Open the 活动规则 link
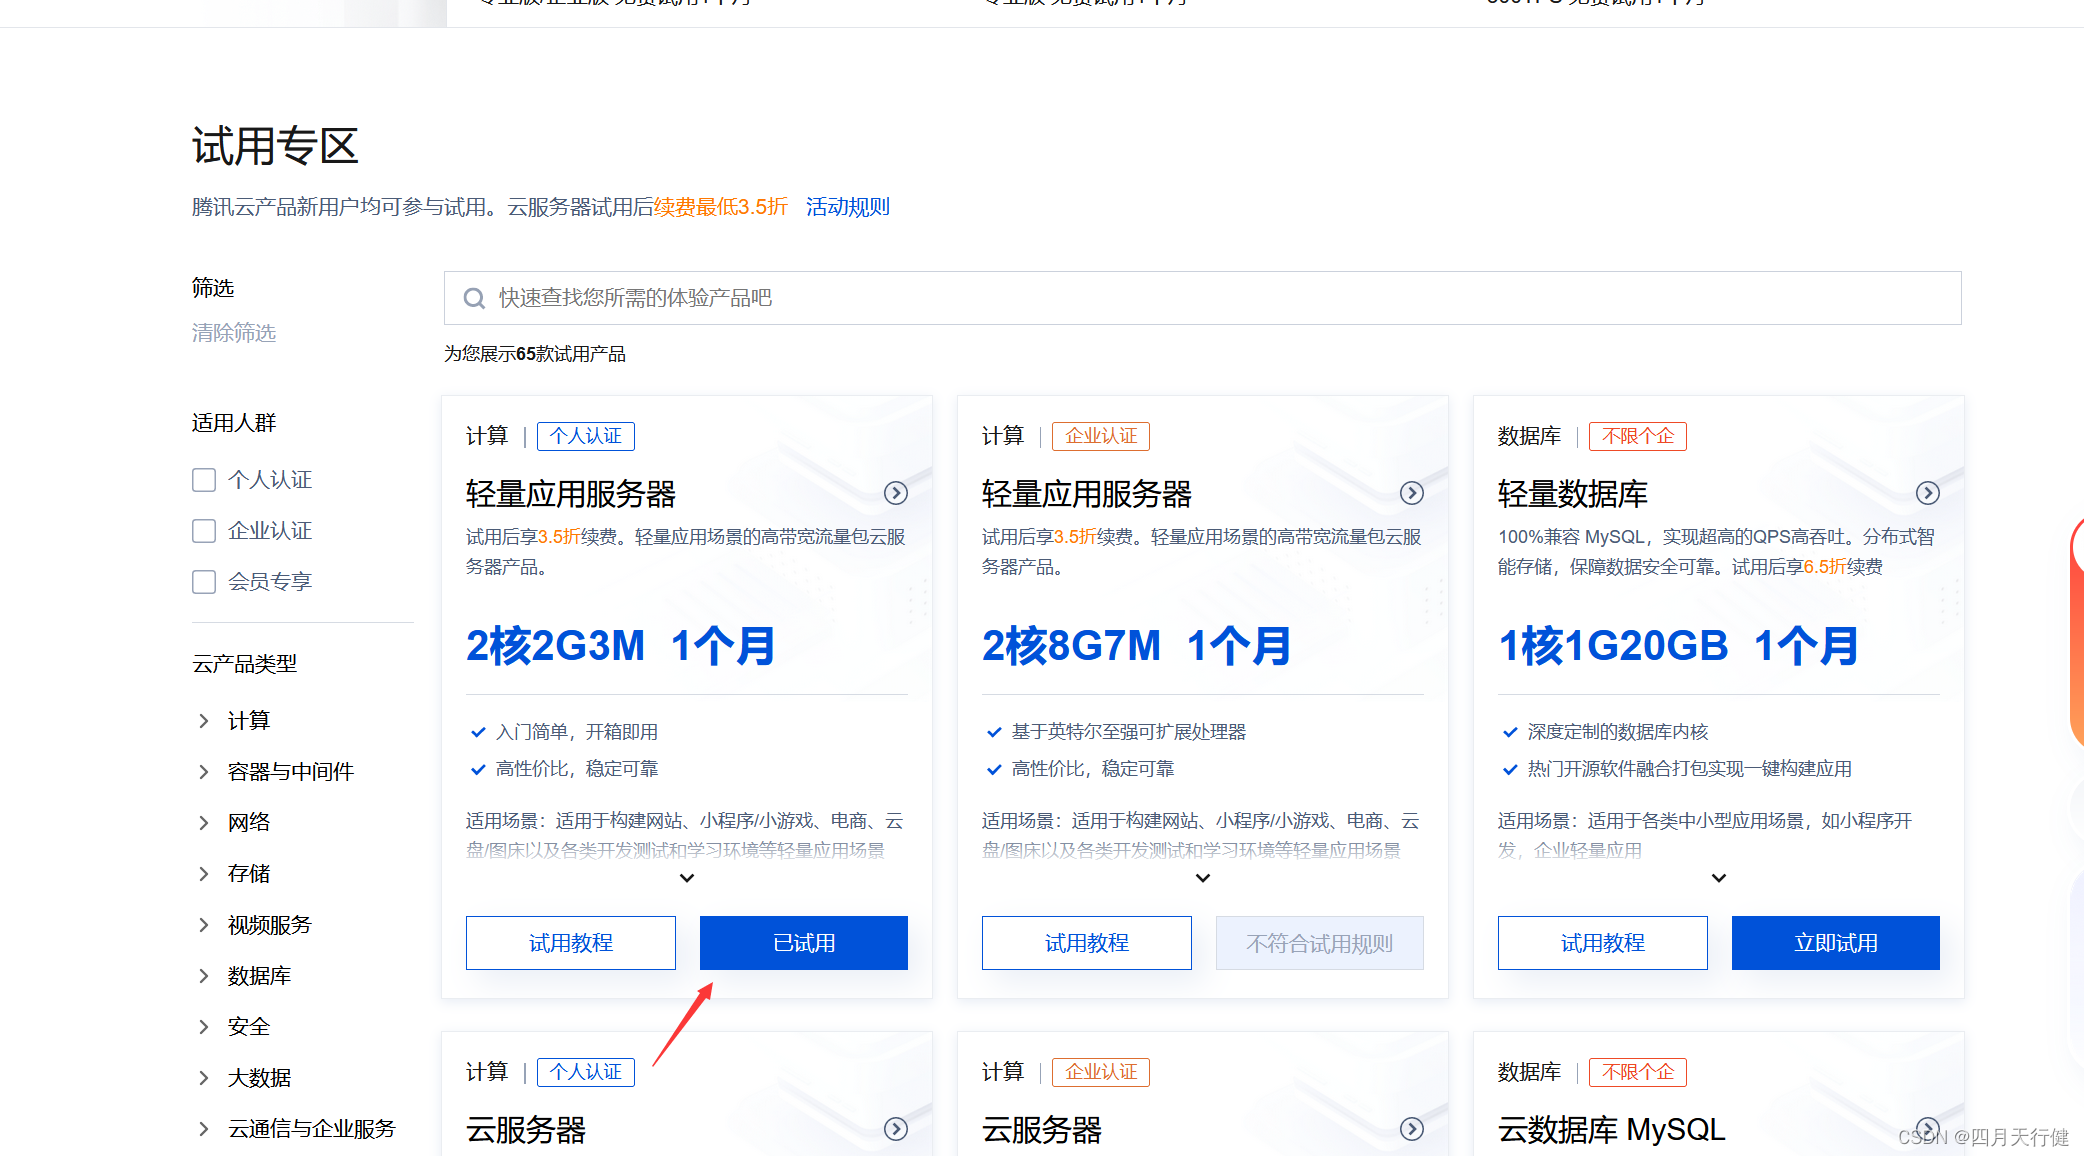2084x1156 pixels. click(x=848, y=207)
